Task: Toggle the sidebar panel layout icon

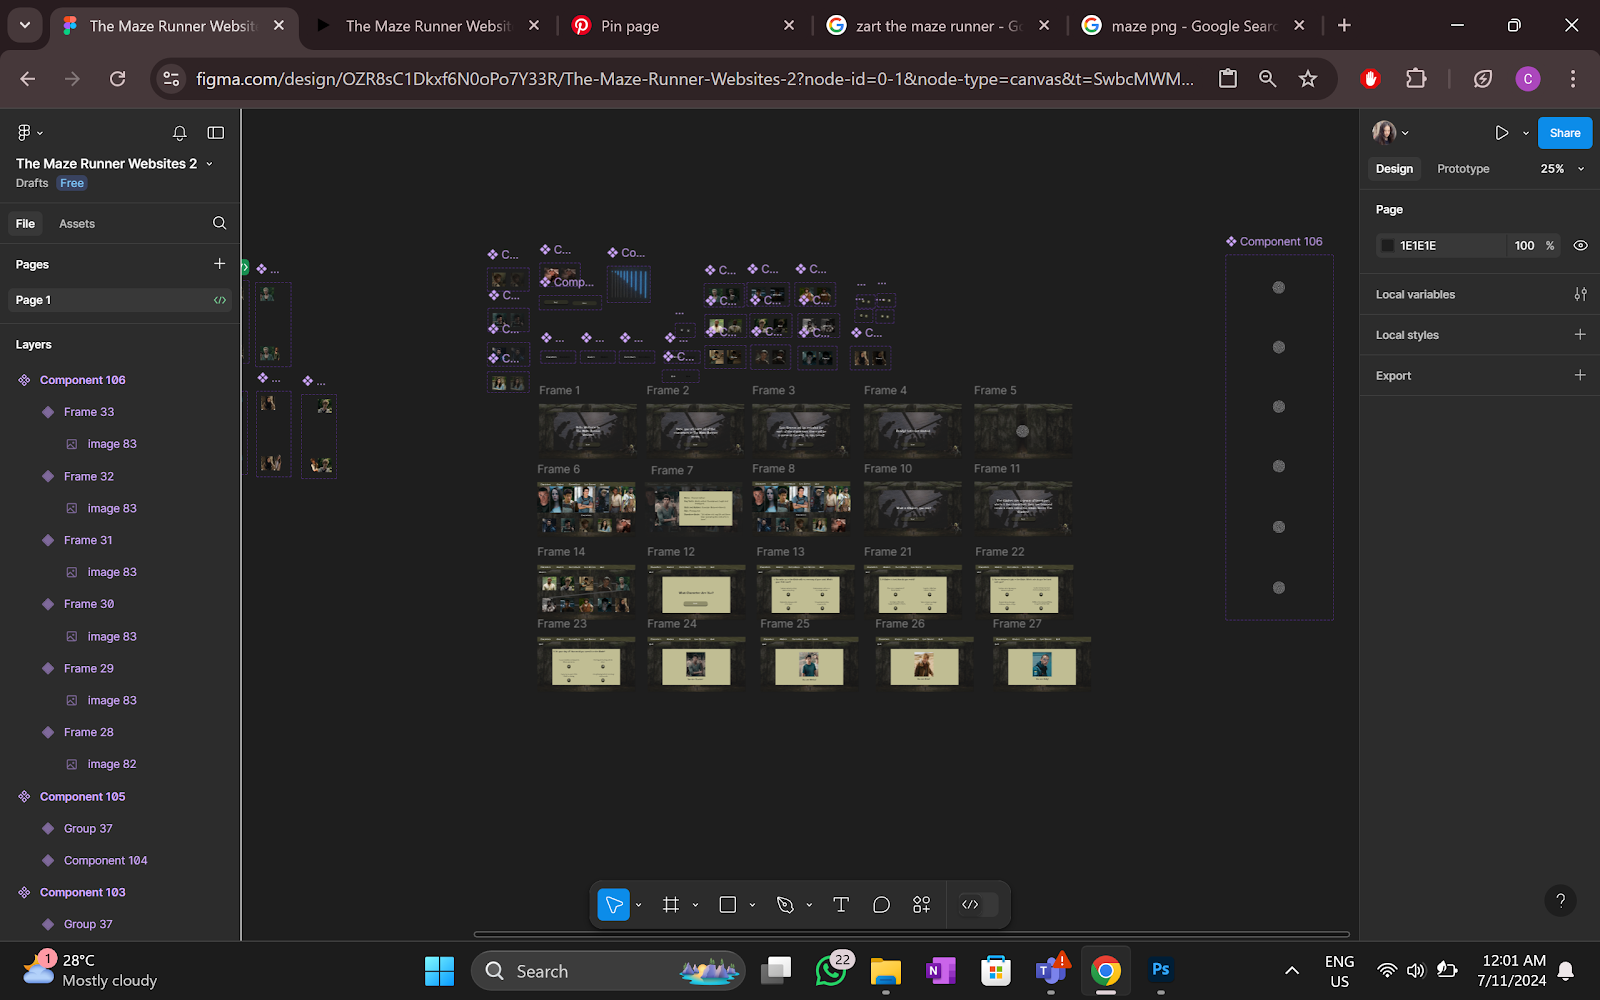Action: tap(216, 132)
